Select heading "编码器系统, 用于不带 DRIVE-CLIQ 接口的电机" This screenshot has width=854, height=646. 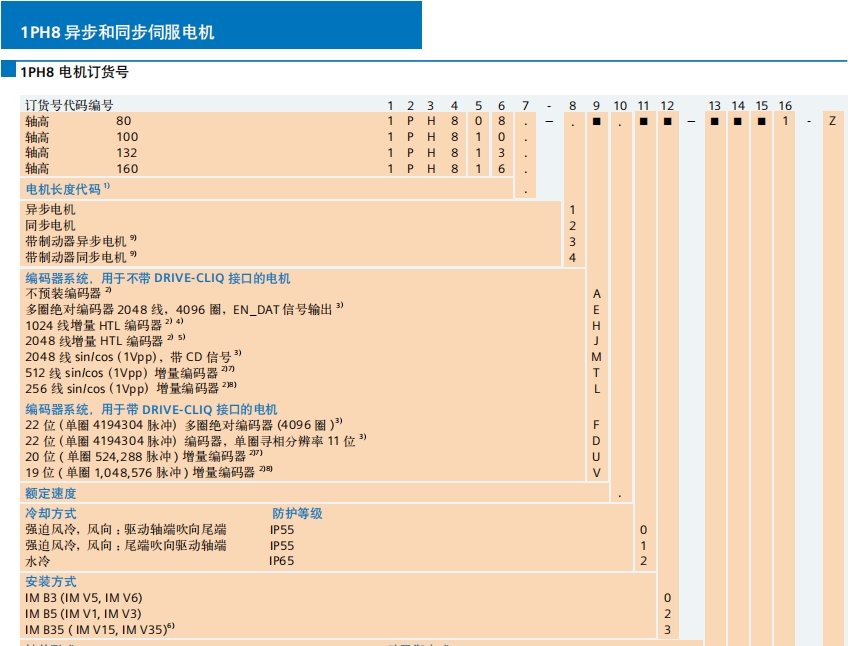(x=158, y=278)
